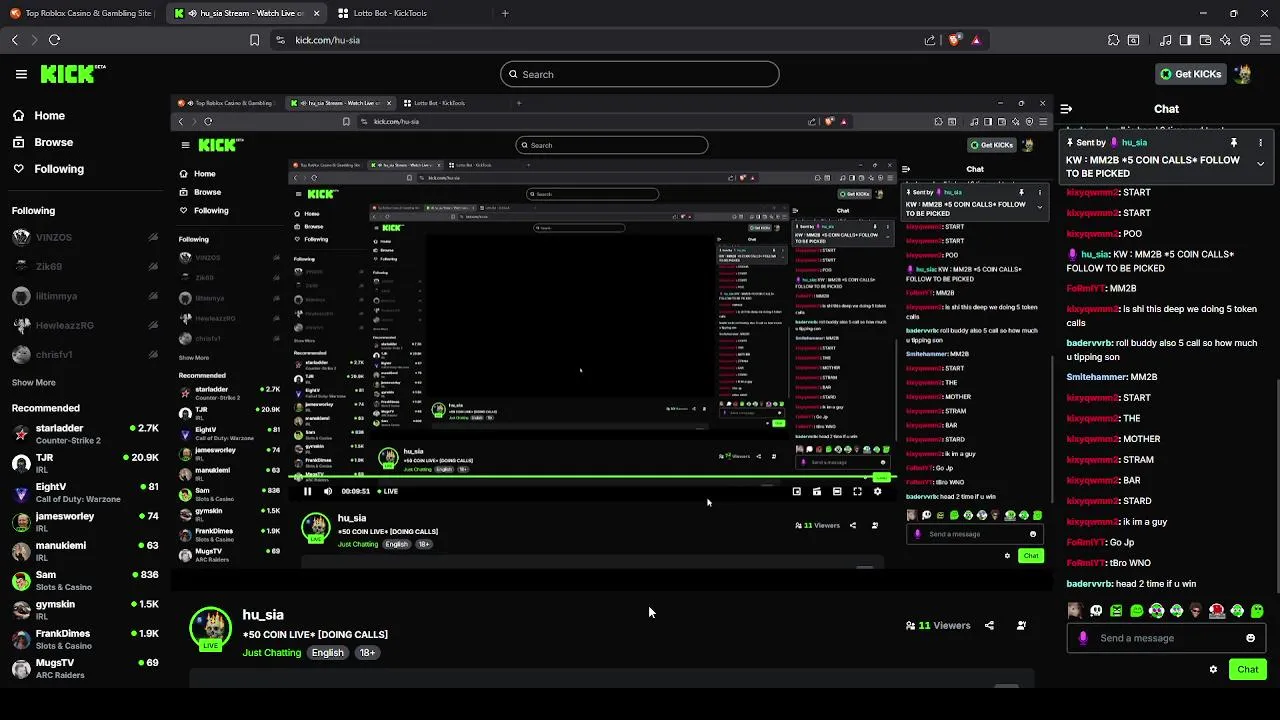Open EightV Call of Duty channel
The image size is (1280, 720).
click(x=85, y=492)
